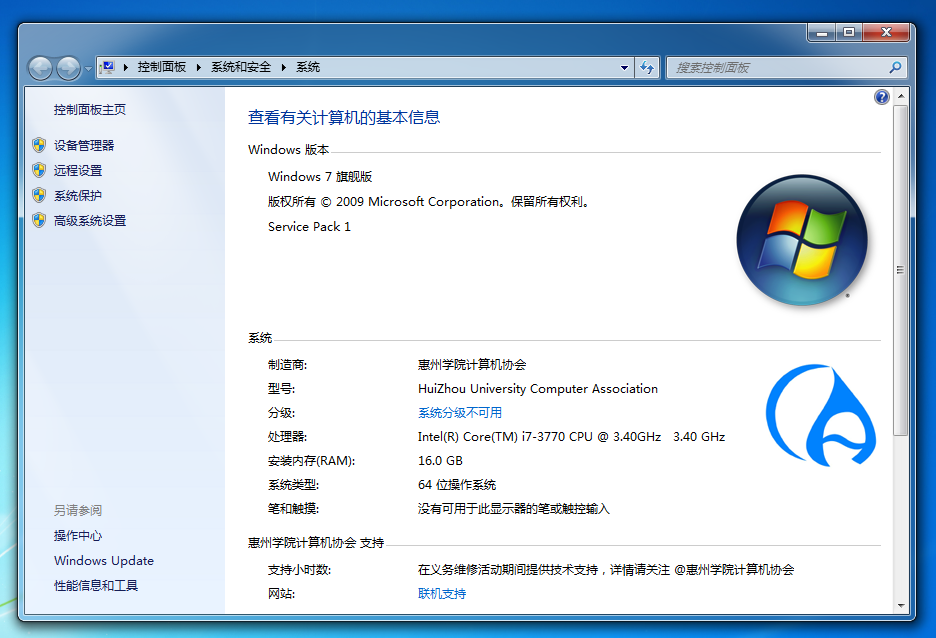
Task: Click the computer icon in the address bar
Action: tap(108, 67)
